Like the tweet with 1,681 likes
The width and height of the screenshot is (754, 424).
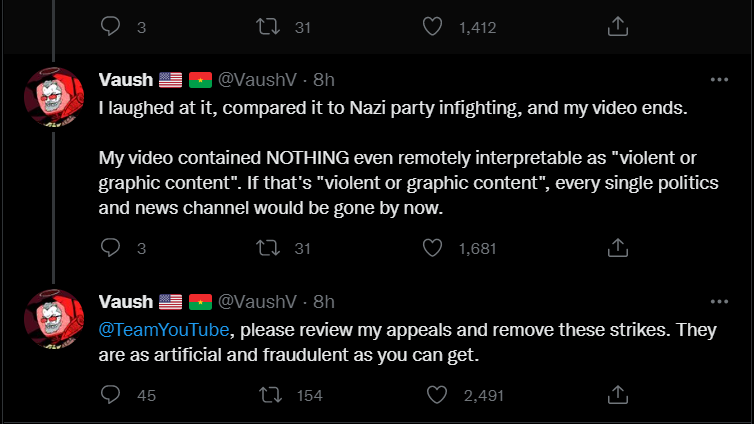click(x=433, y=248)
